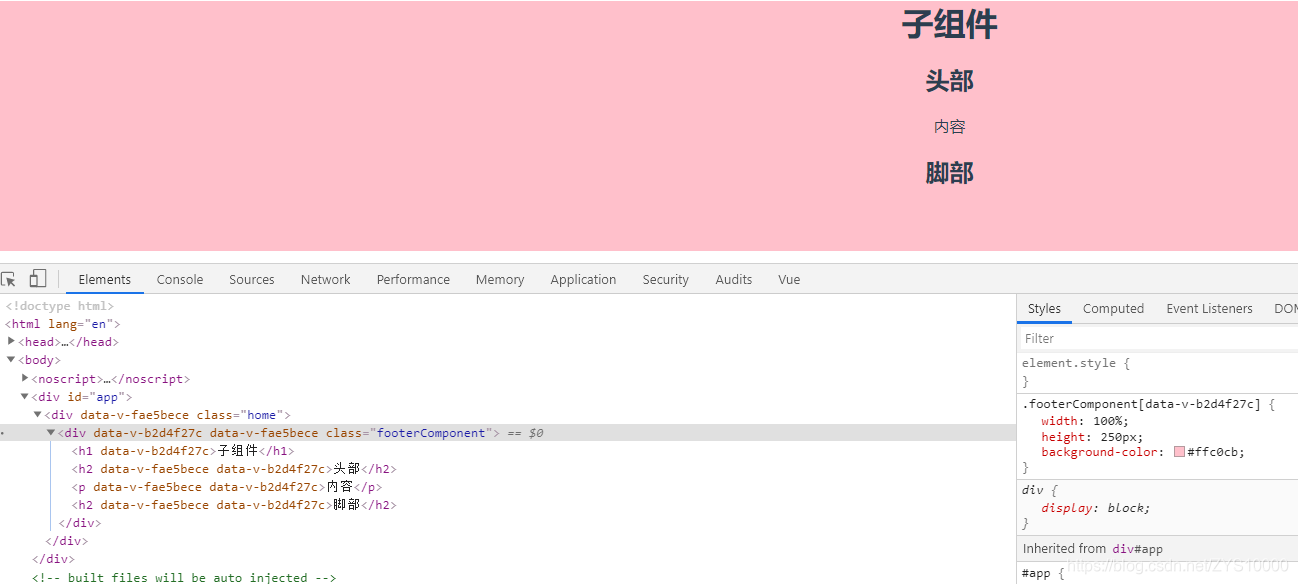Viewport: 1298px width, 584px height.
Task: Open the Sources tab
Action: click(252, 280)
